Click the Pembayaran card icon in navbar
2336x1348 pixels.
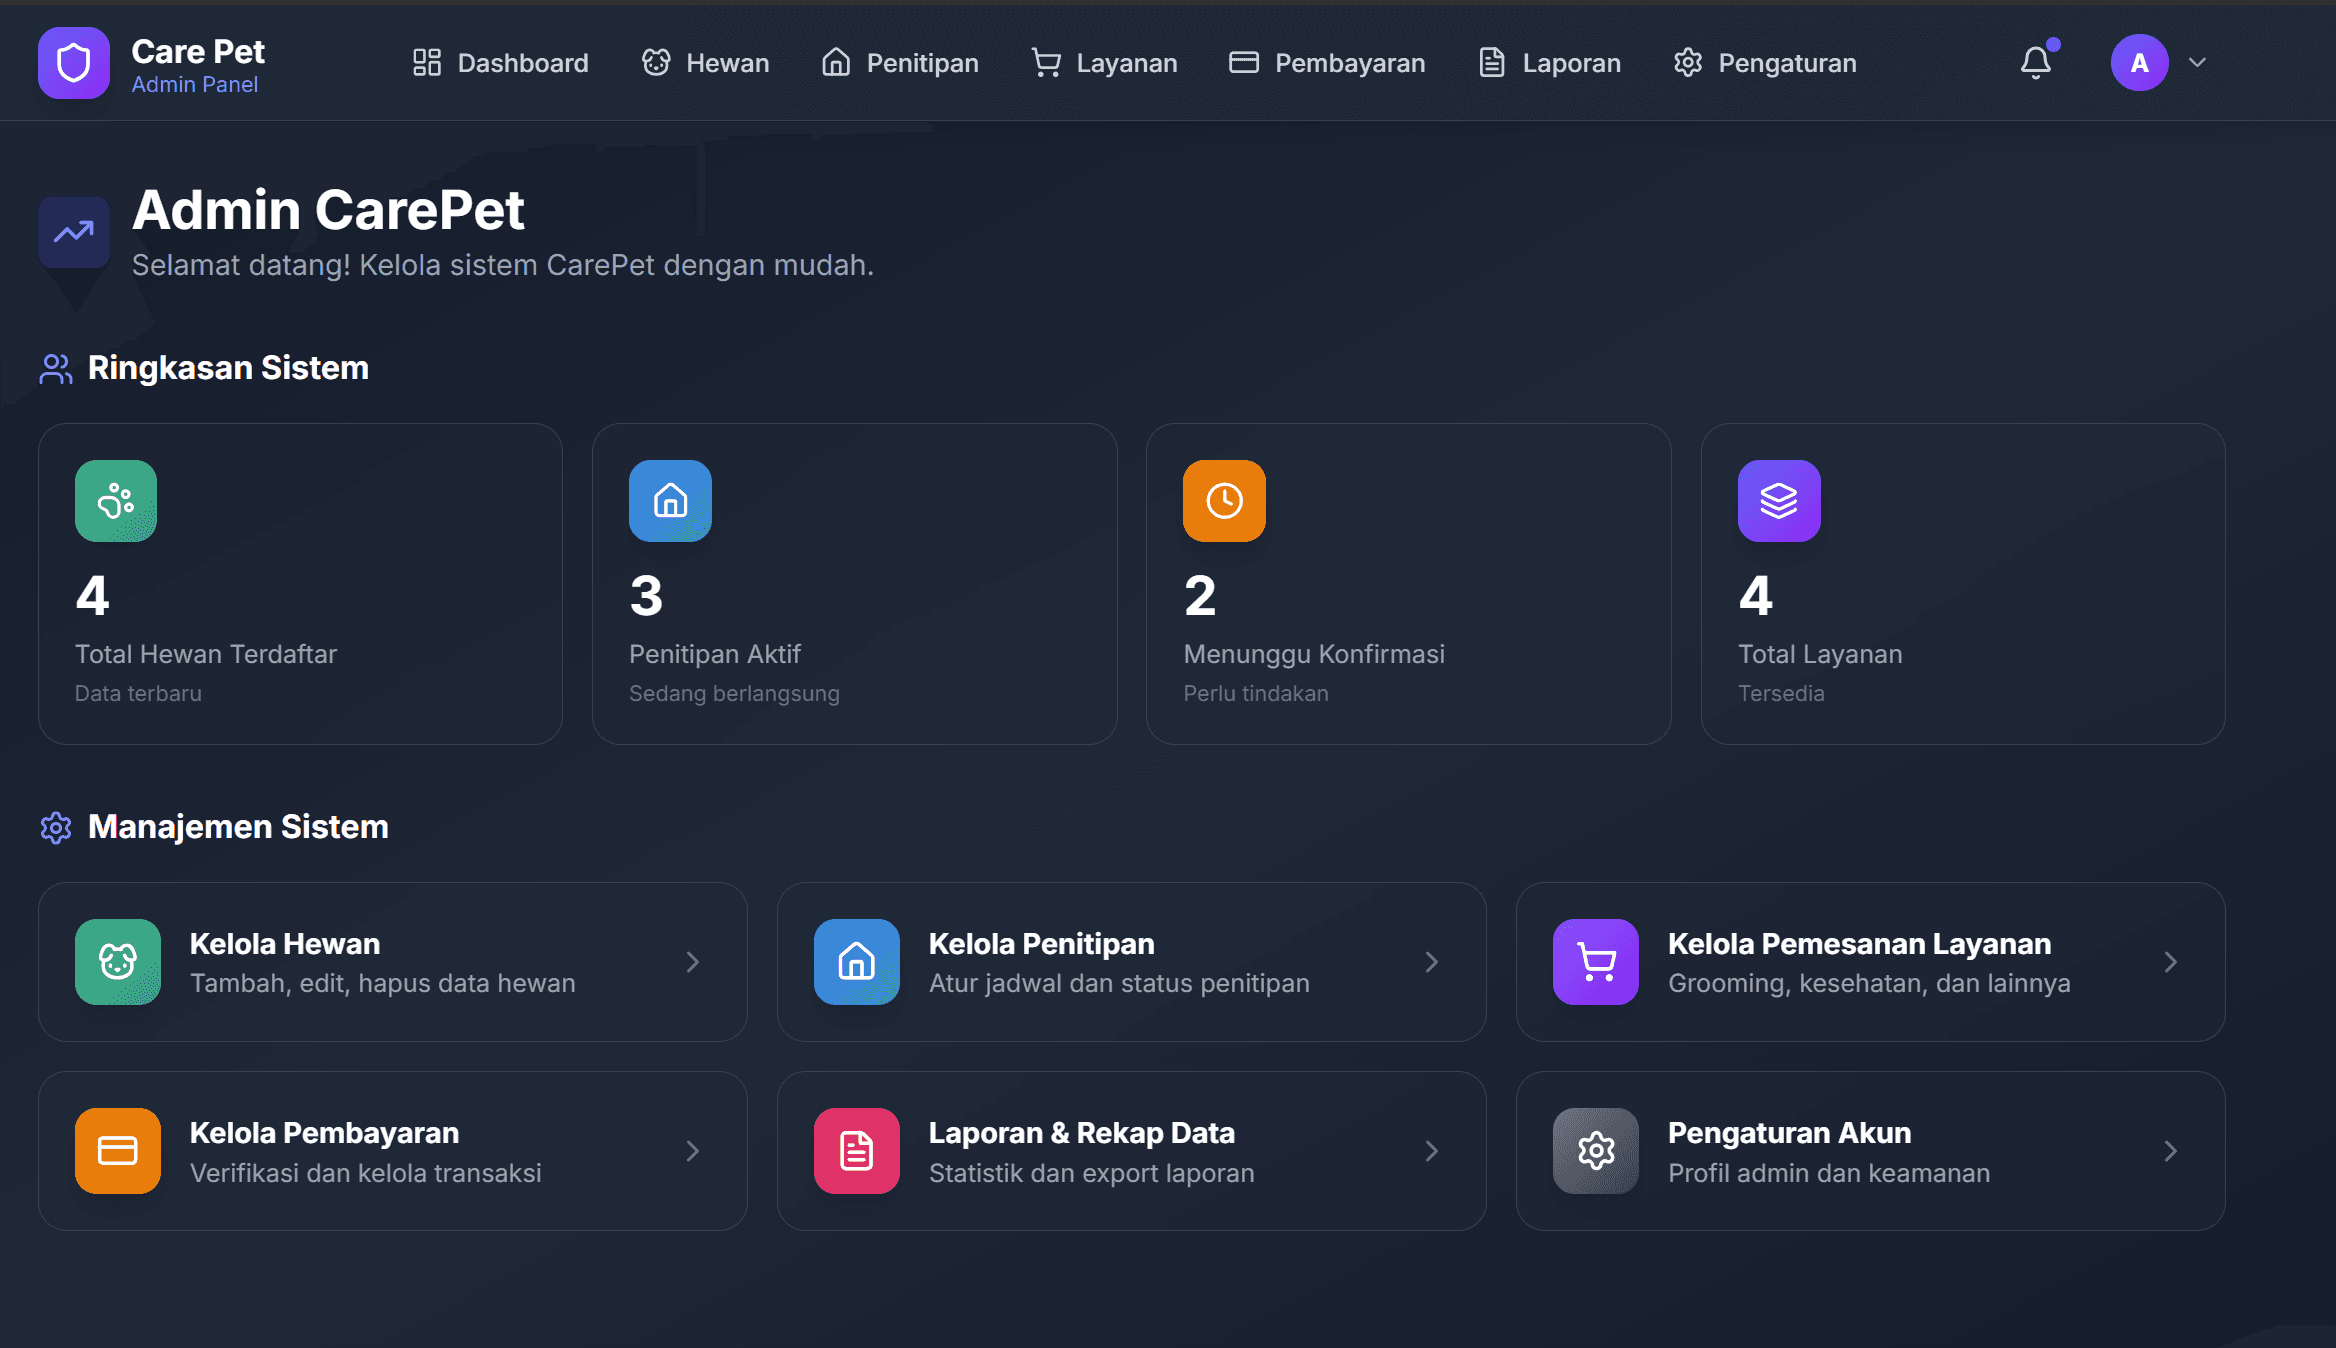click(1244, 63)
